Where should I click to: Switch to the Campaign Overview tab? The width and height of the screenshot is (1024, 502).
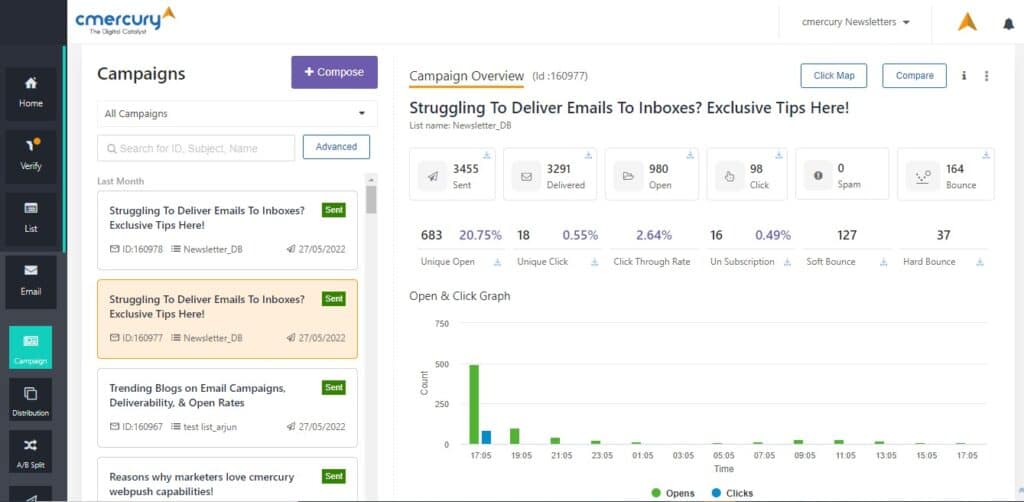[466, 76]
